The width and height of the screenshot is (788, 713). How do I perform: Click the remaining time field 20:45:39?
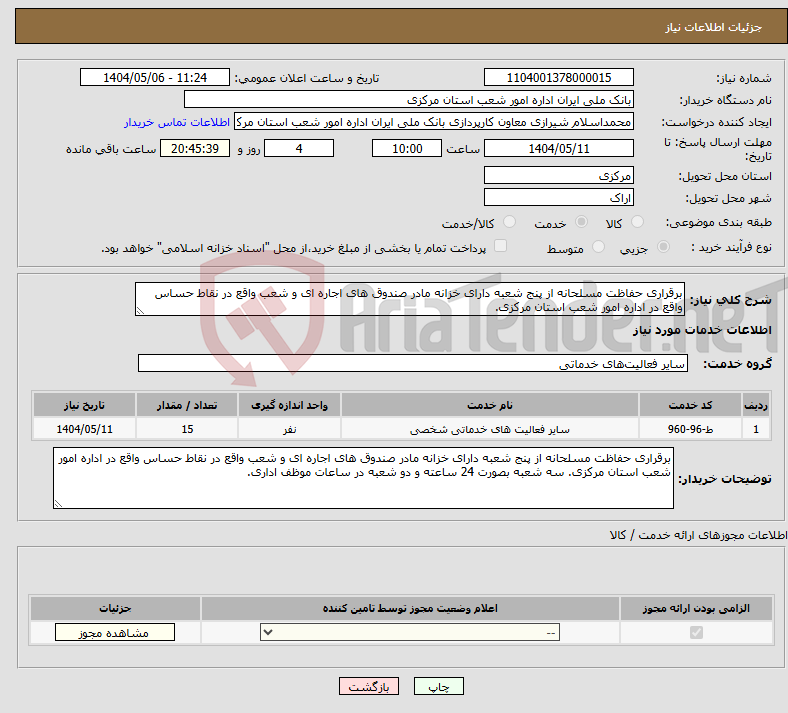pos(195,148)
